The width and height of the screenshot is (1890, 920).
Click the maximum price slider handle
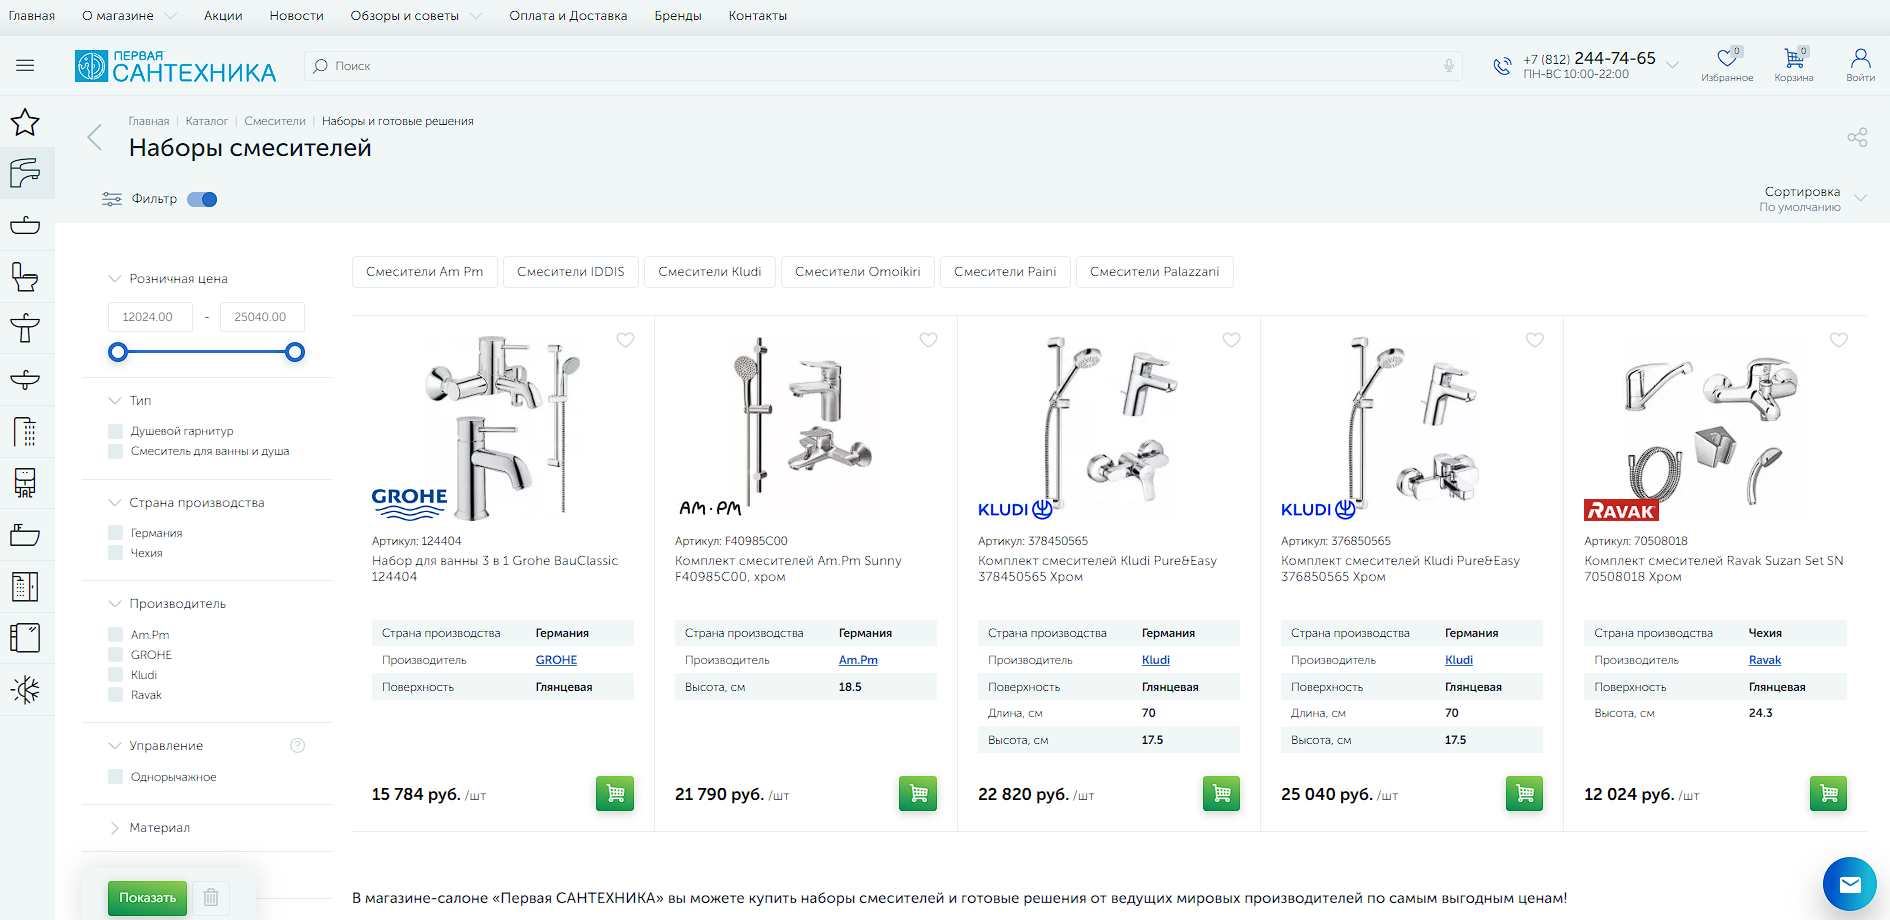(x=295, y=352)
